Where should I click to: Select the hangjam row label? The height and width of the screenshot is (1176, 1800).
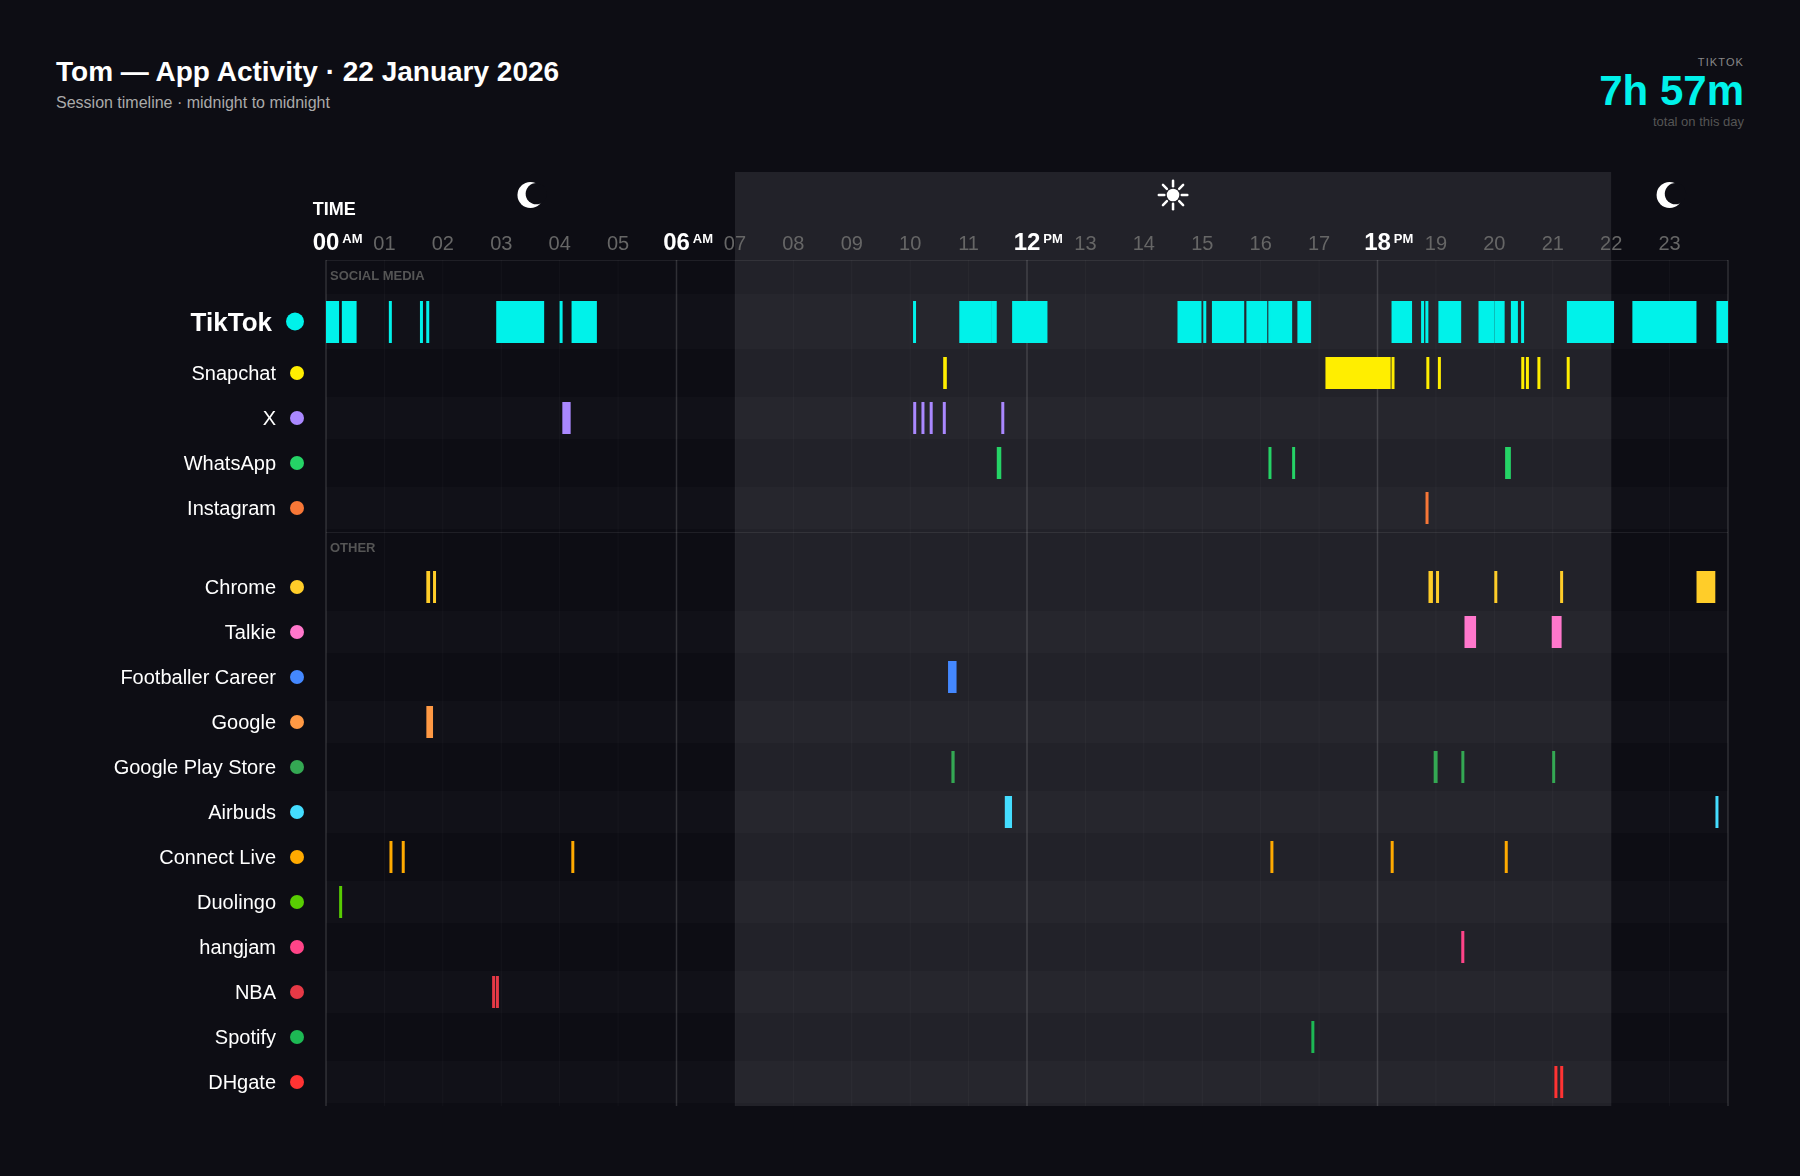click(x=237, y=947)
